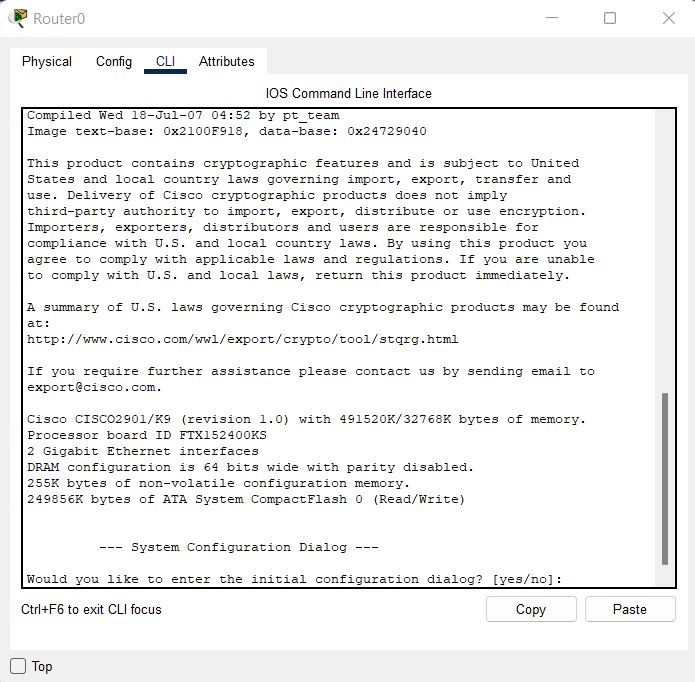Click the System Configuration Dialog heading
The image size is (695, 682).
point(239,547)
